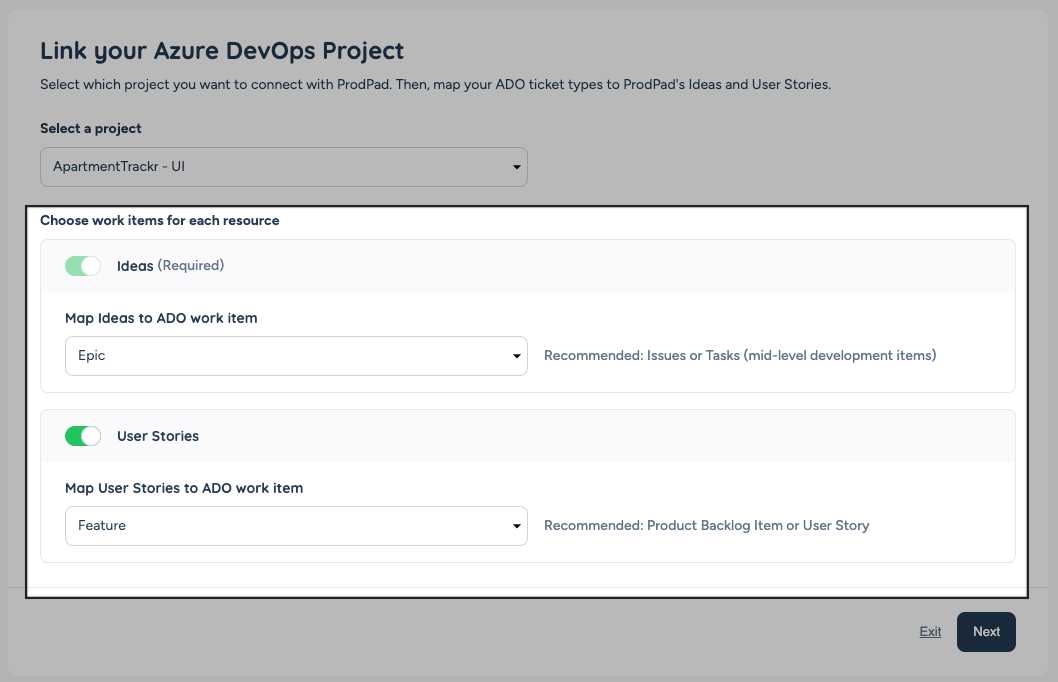Click 'Choose work items for each resource' text

tap(159, 221)
